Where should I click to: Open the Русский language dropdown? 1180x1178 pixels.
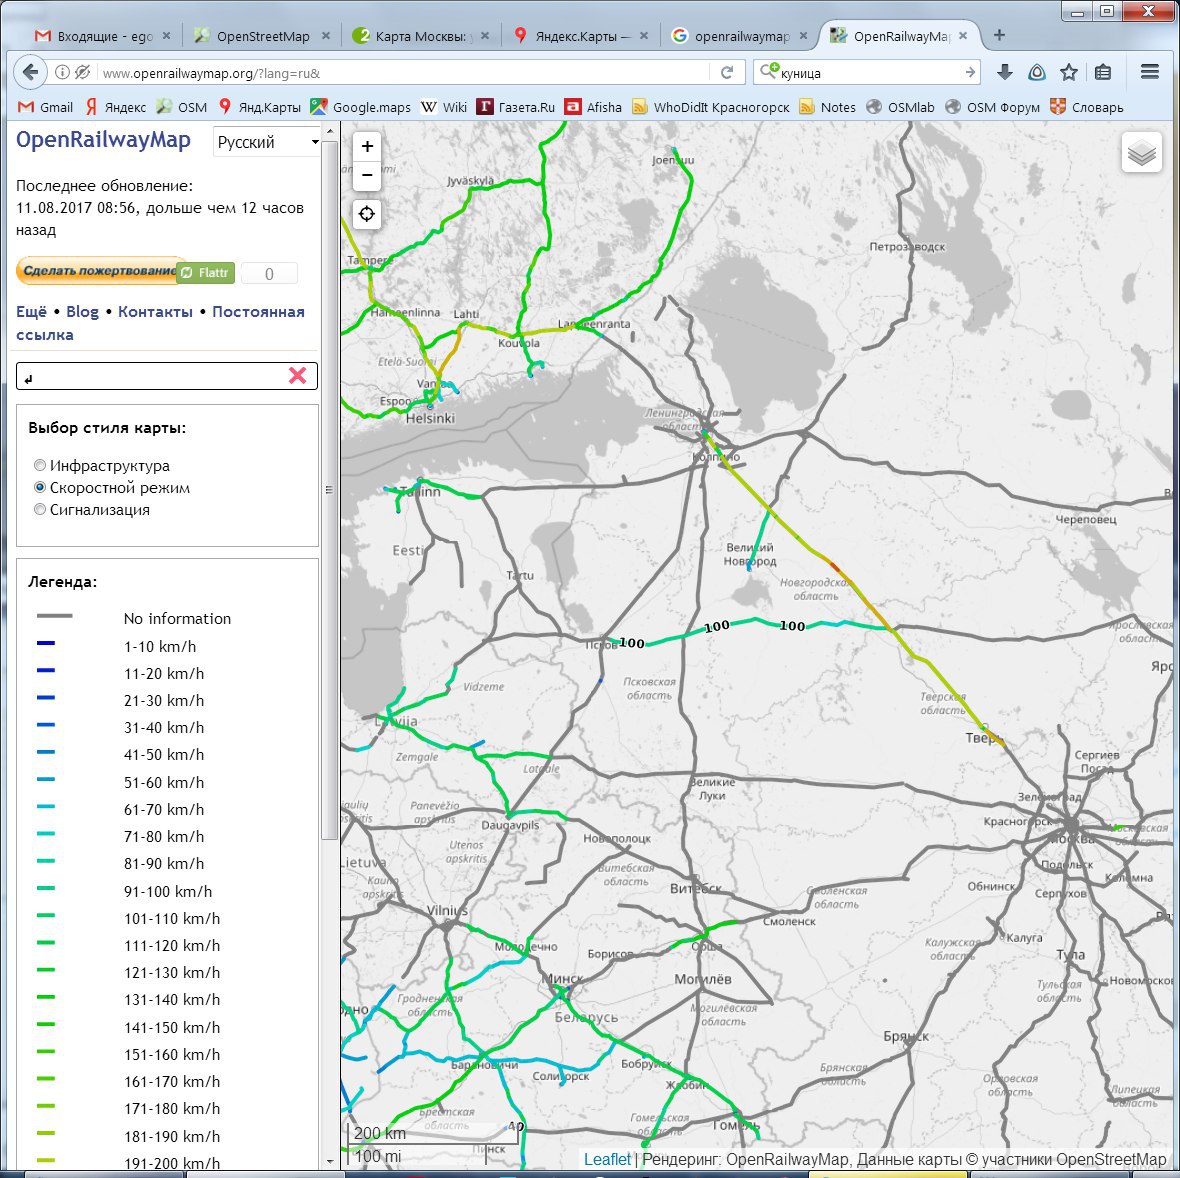coord(267,142)
